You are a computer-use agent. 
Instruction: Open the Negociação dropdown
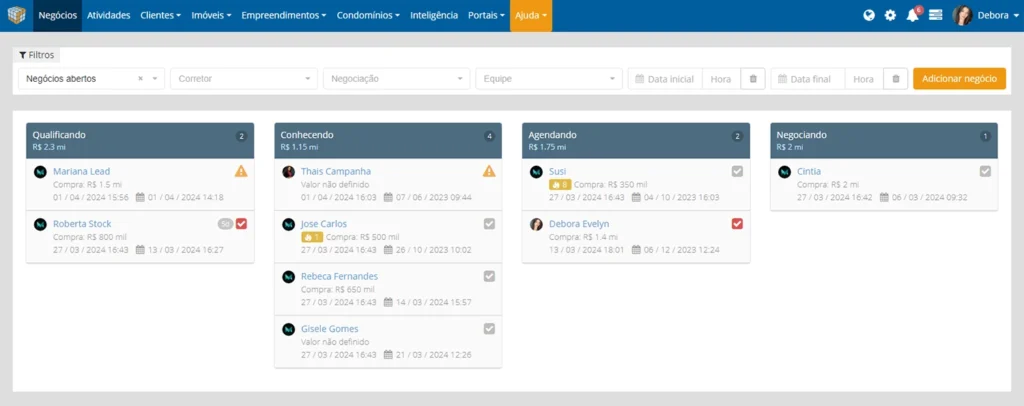[396, 79]
